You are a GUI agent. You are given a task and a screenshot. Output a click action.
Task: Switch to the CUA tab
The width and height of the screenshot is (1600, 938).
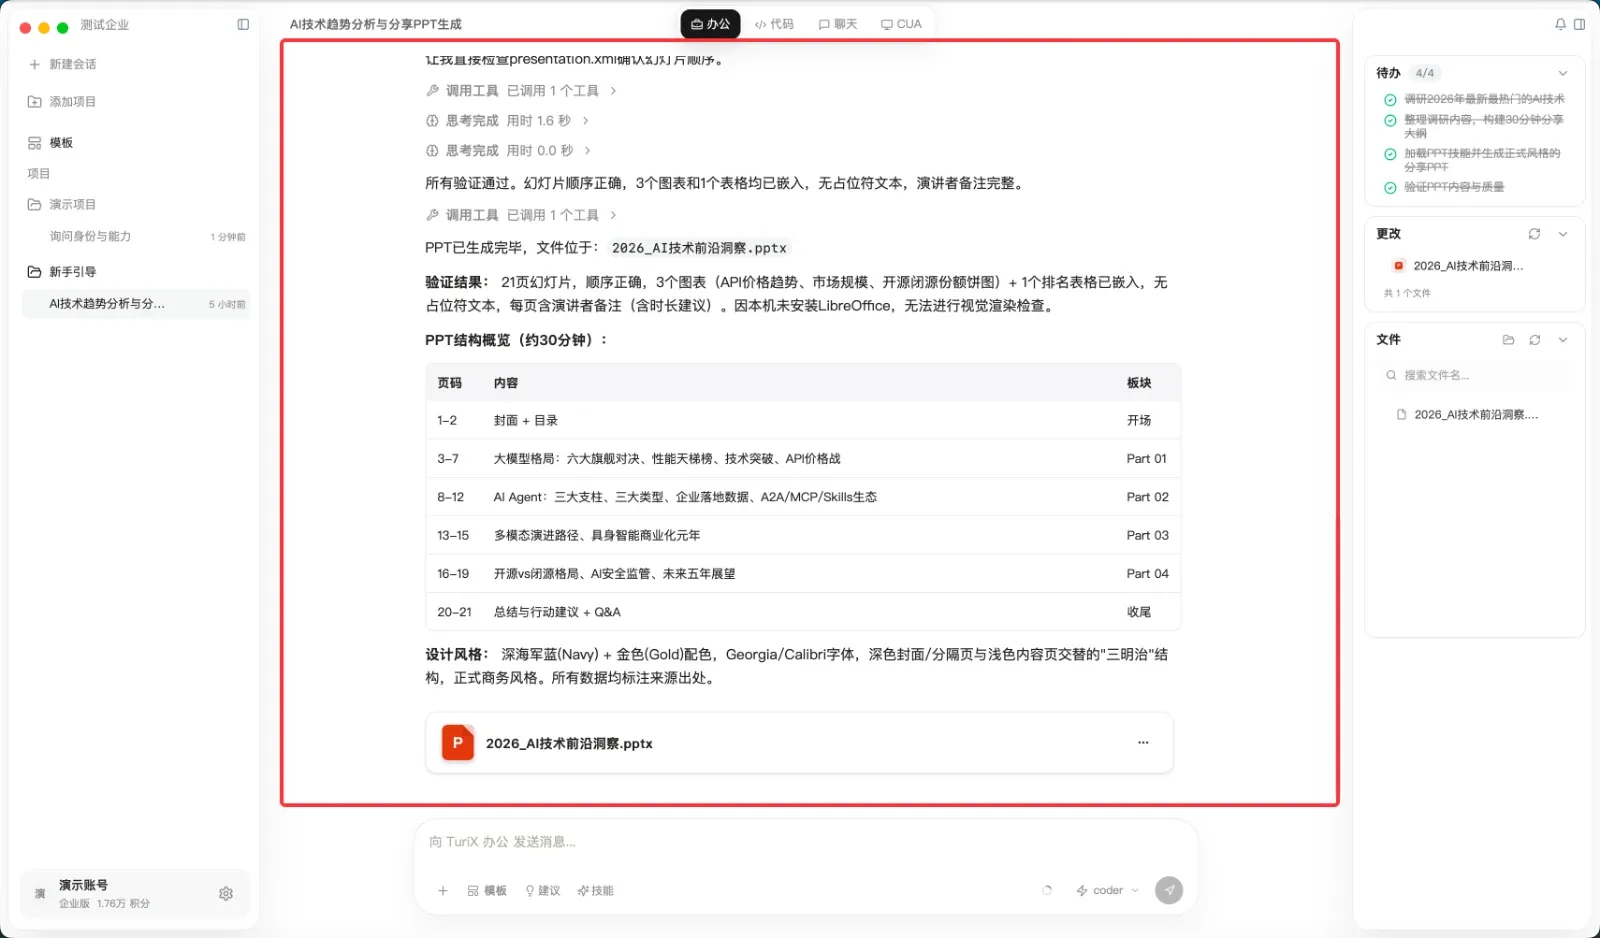(x=901, y=24)
